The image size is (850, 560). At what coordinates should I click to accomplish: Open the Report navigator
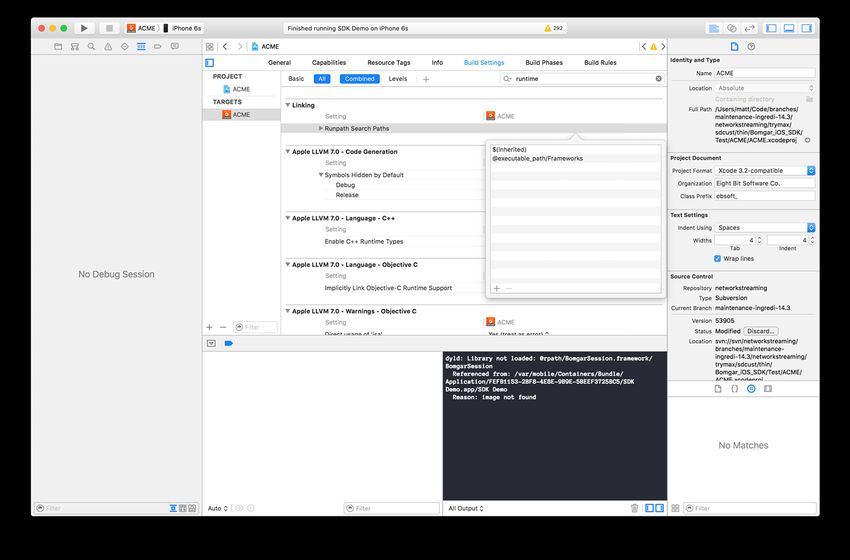tap(175, 47)
